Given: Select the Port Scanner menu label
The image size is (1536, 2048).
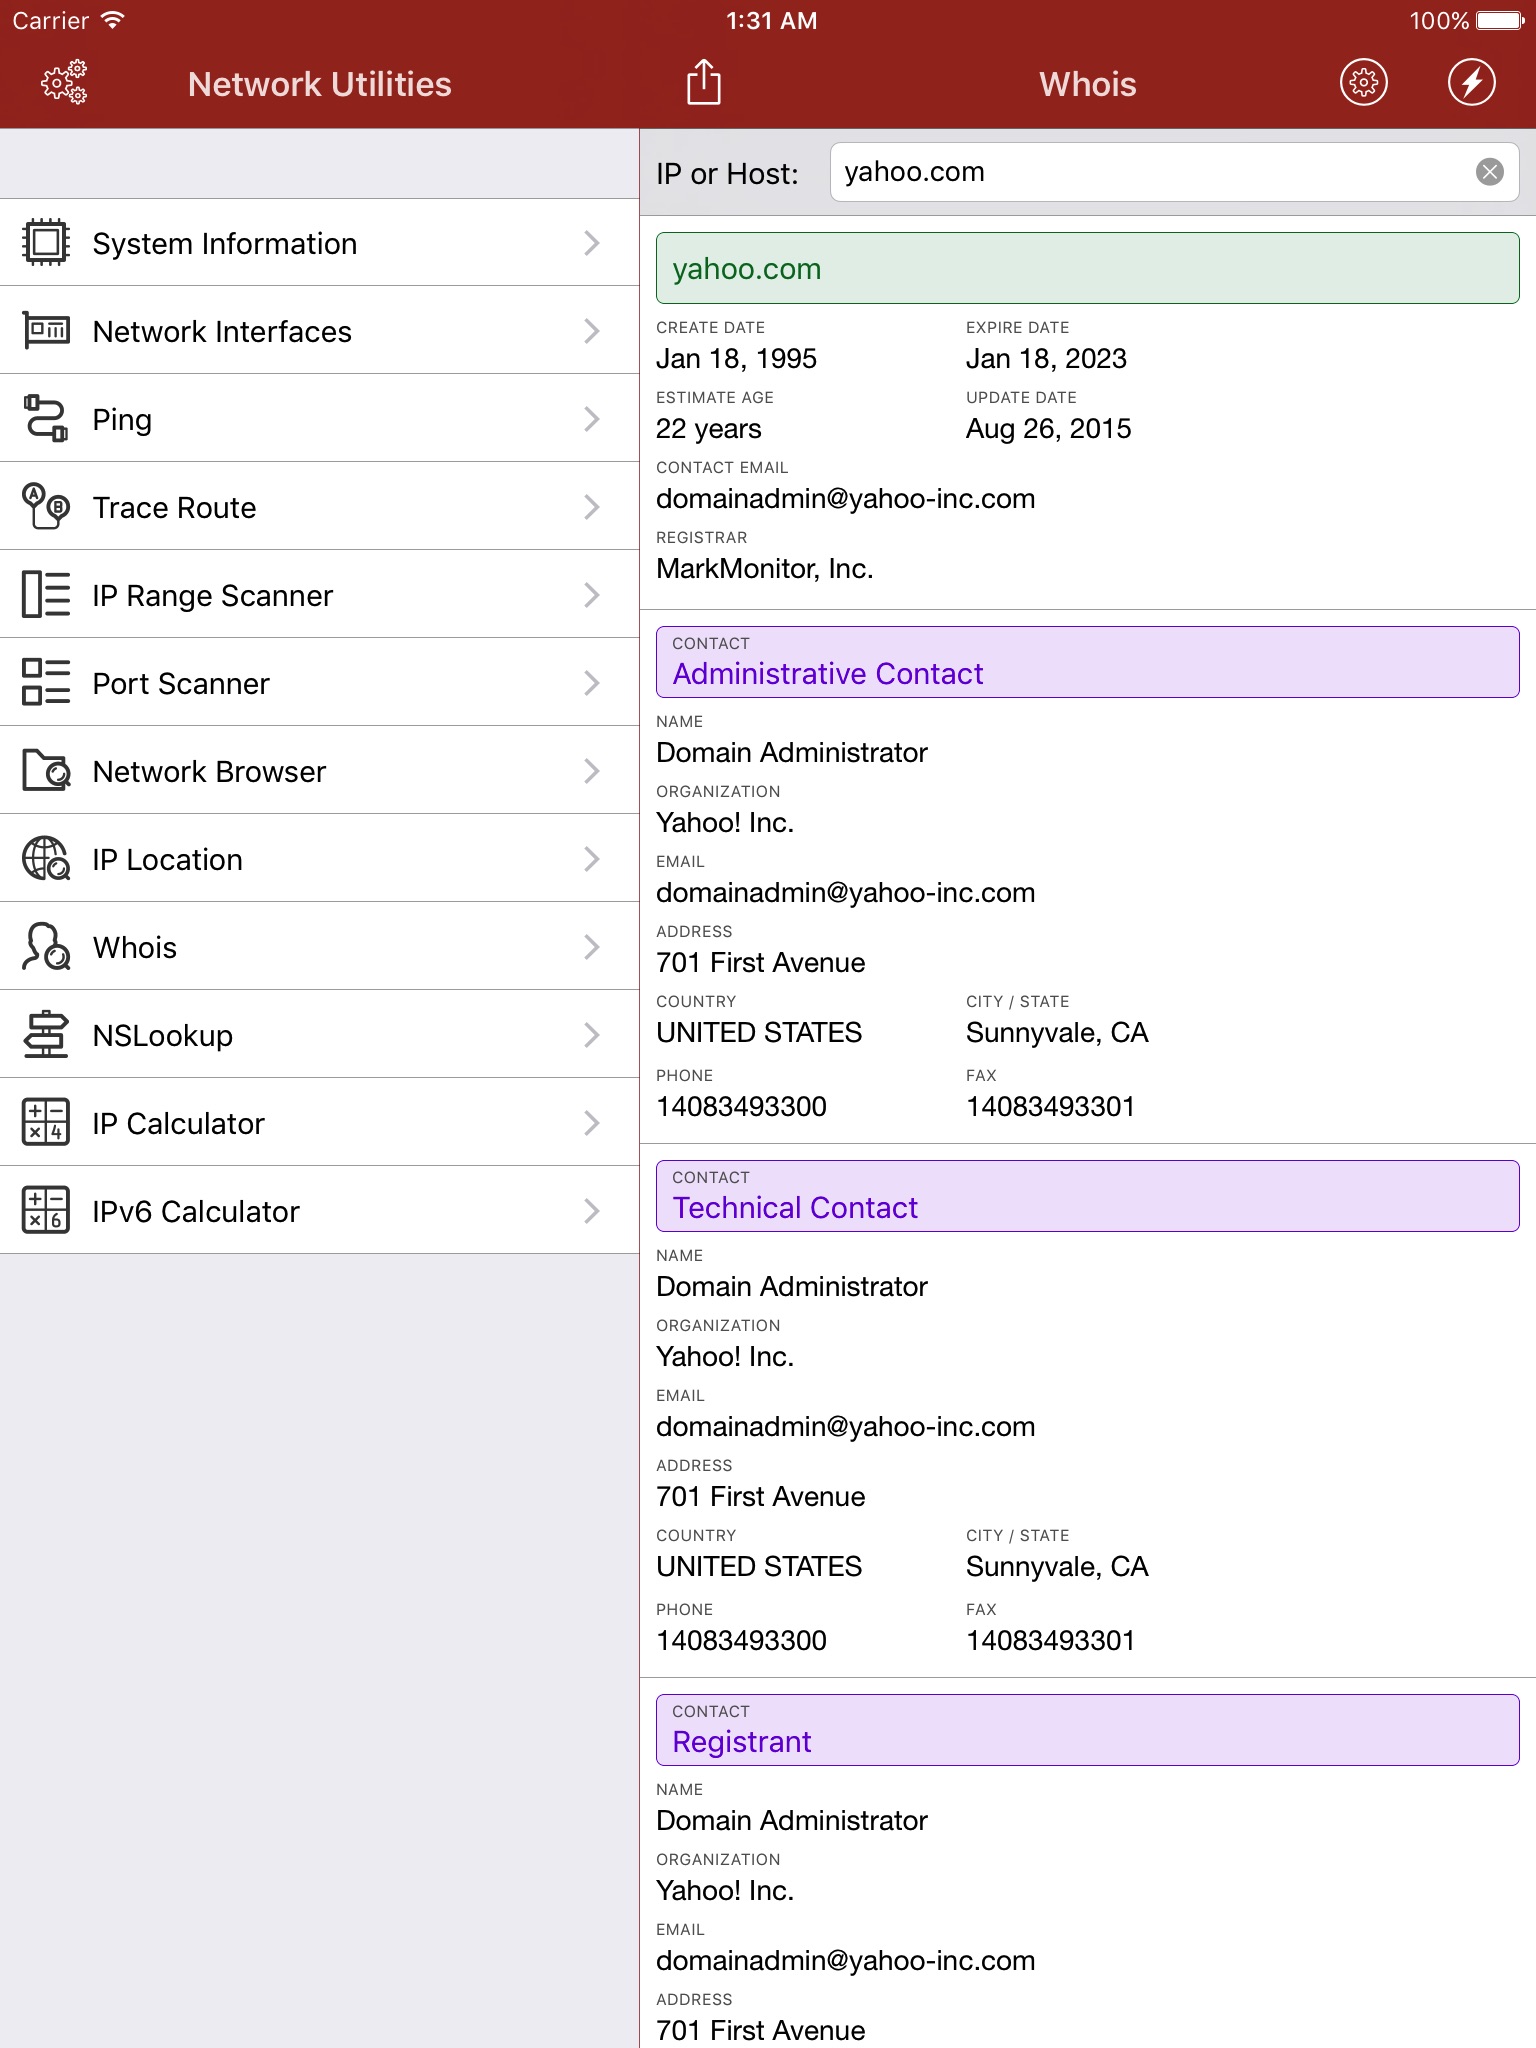Looking at the screenshot, I should pos(181,684).
